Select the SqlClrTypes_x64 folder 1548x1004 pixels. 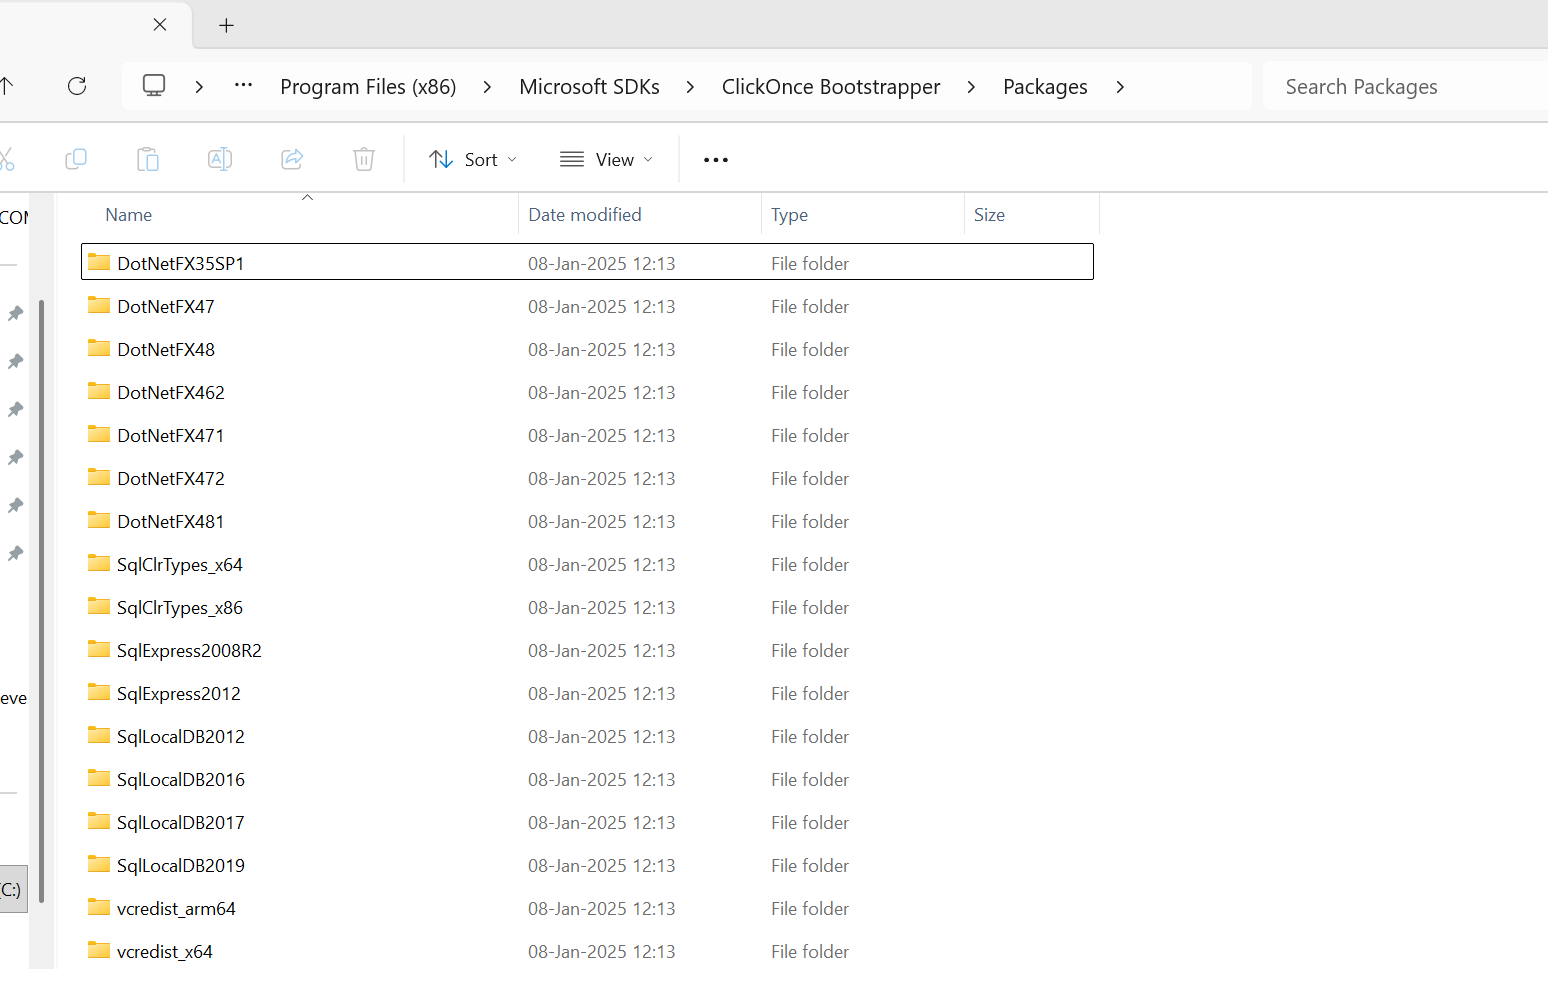(x=587, y=564)
